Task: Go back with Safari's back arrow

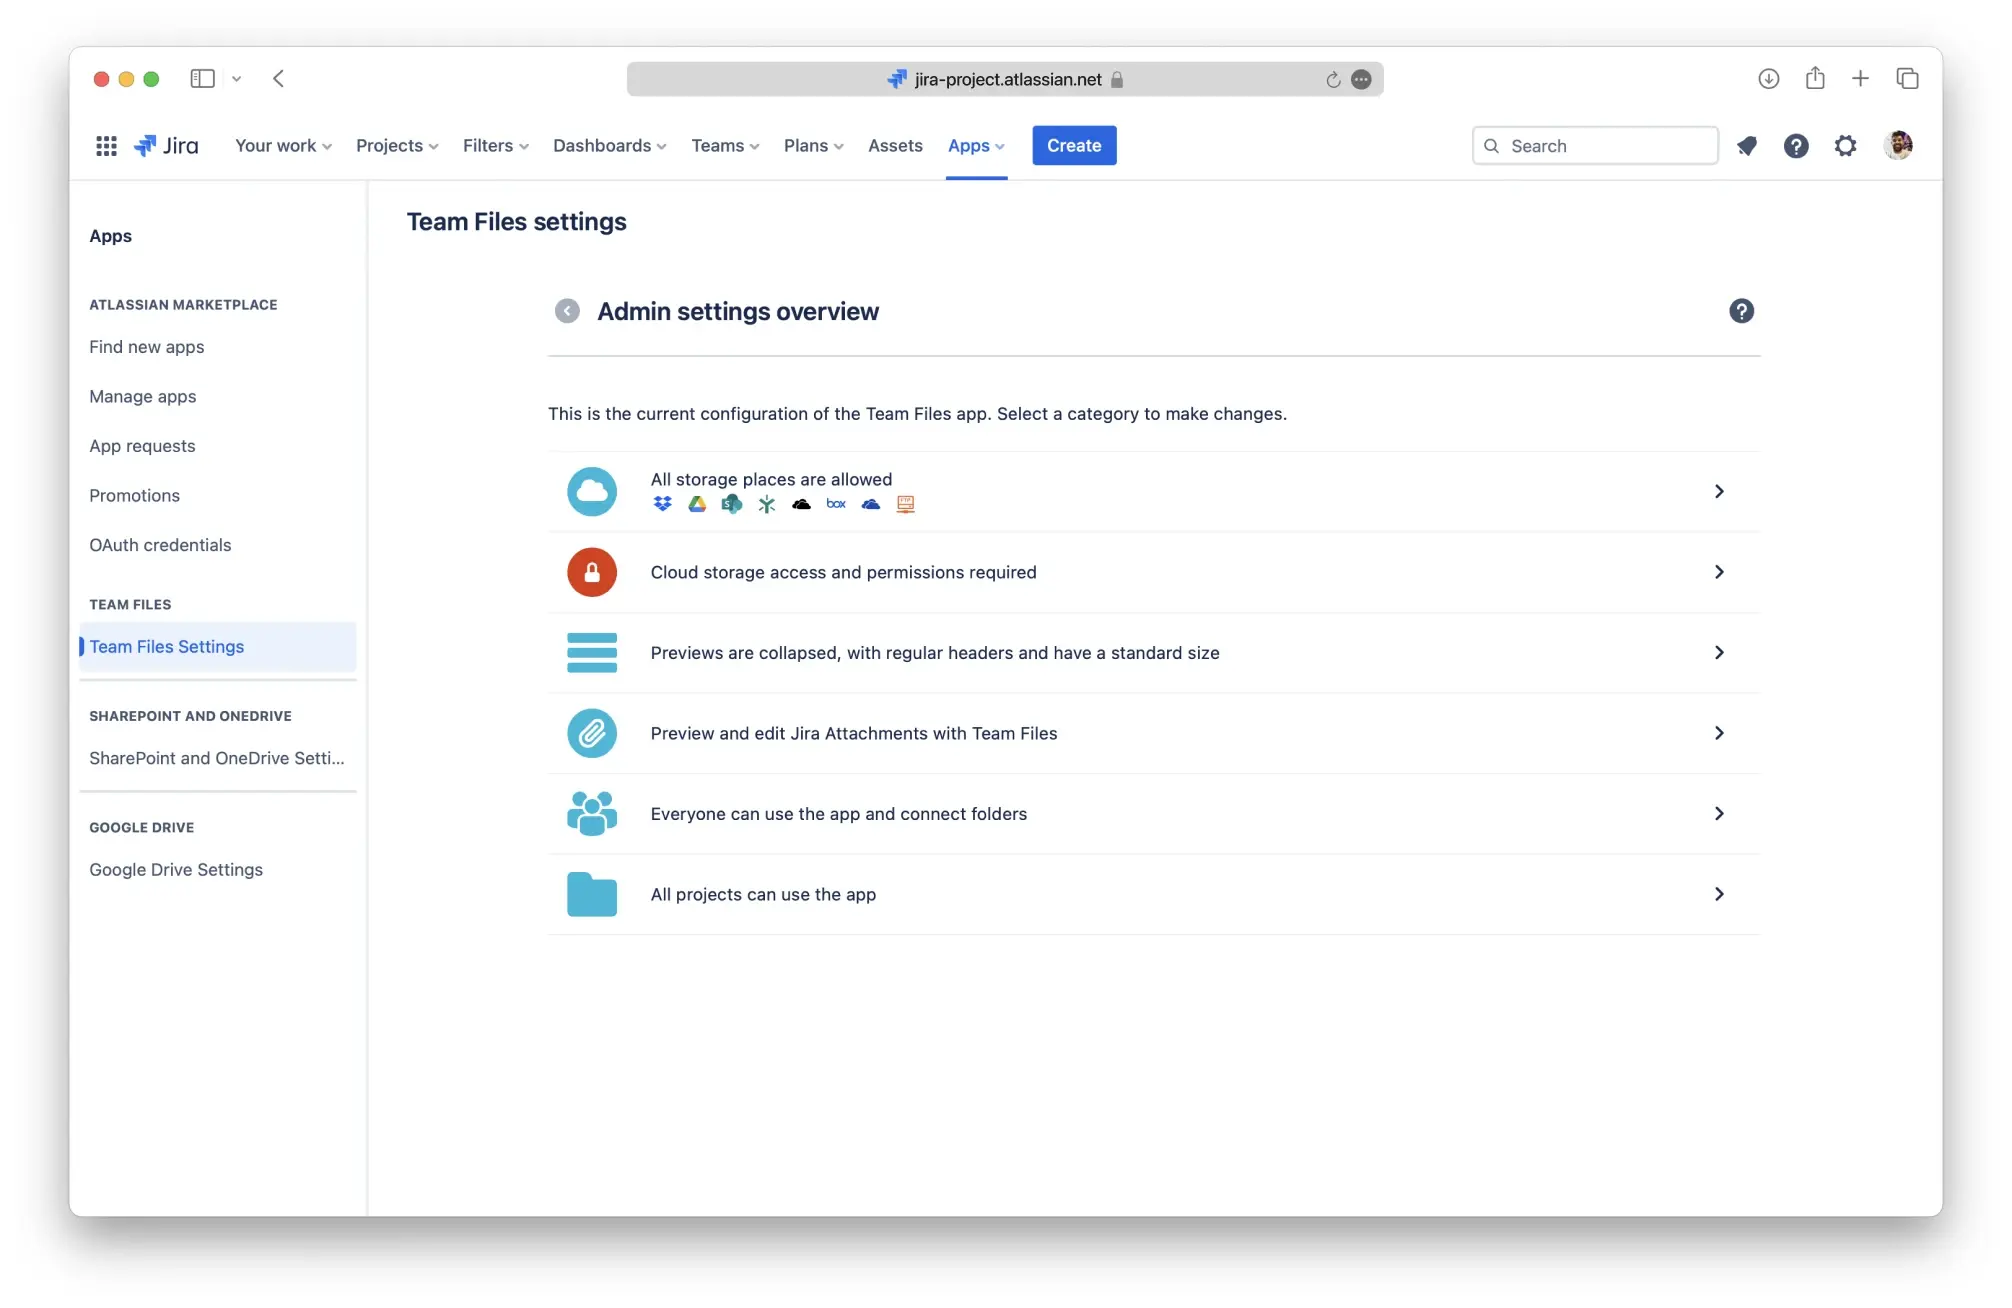Action: point(279,78)
